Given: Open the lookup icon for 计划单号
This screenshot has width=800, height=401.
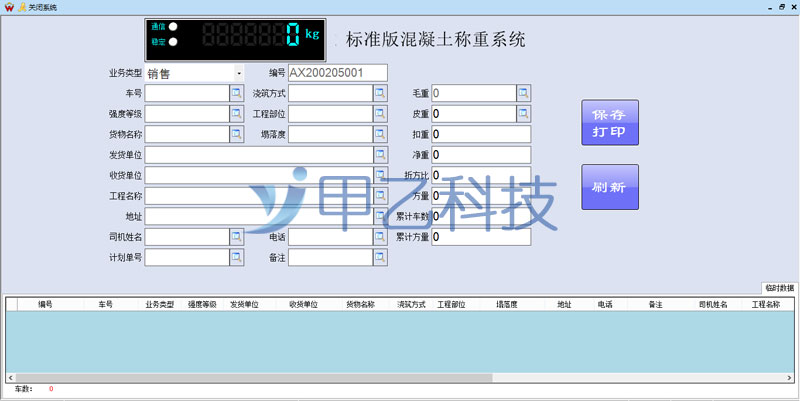Looking at the screenshot, I should click(237, 257).
